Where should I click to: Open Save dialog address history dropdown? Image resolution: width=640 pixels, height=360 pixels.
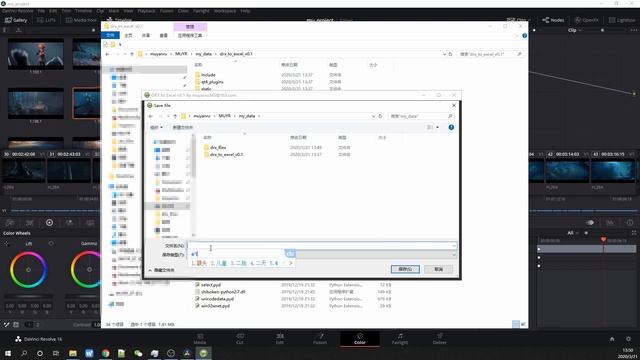pos(373,116)
